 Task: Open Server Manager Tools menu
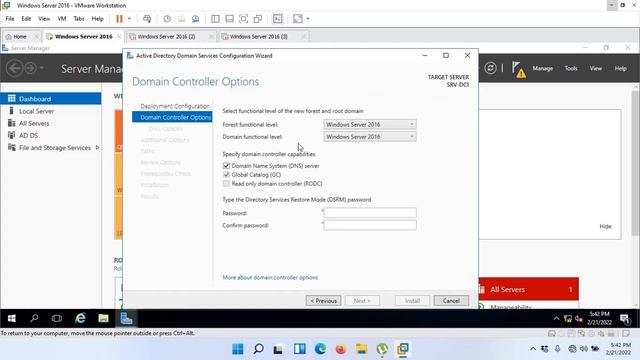click(571, 69)
